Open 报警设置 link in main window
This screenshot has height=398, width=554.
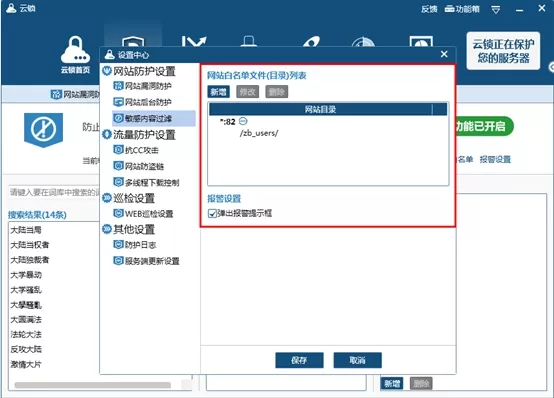tap(495, 159)
